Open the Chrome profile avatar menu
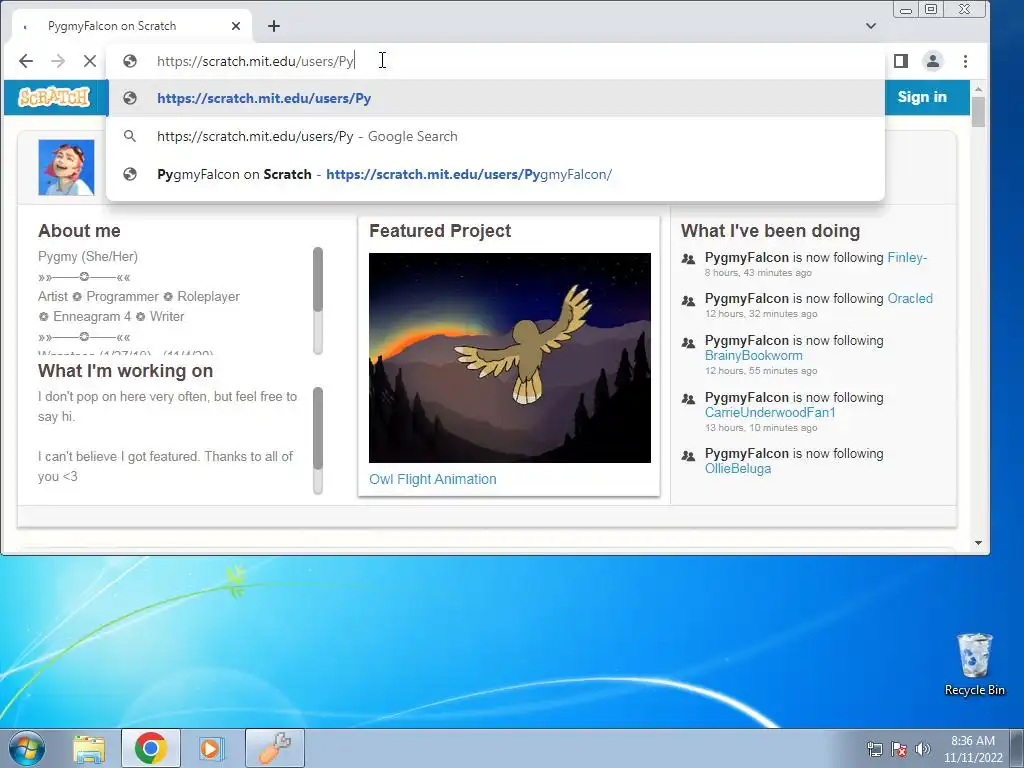1024x768 pixels. click(933, 61)
